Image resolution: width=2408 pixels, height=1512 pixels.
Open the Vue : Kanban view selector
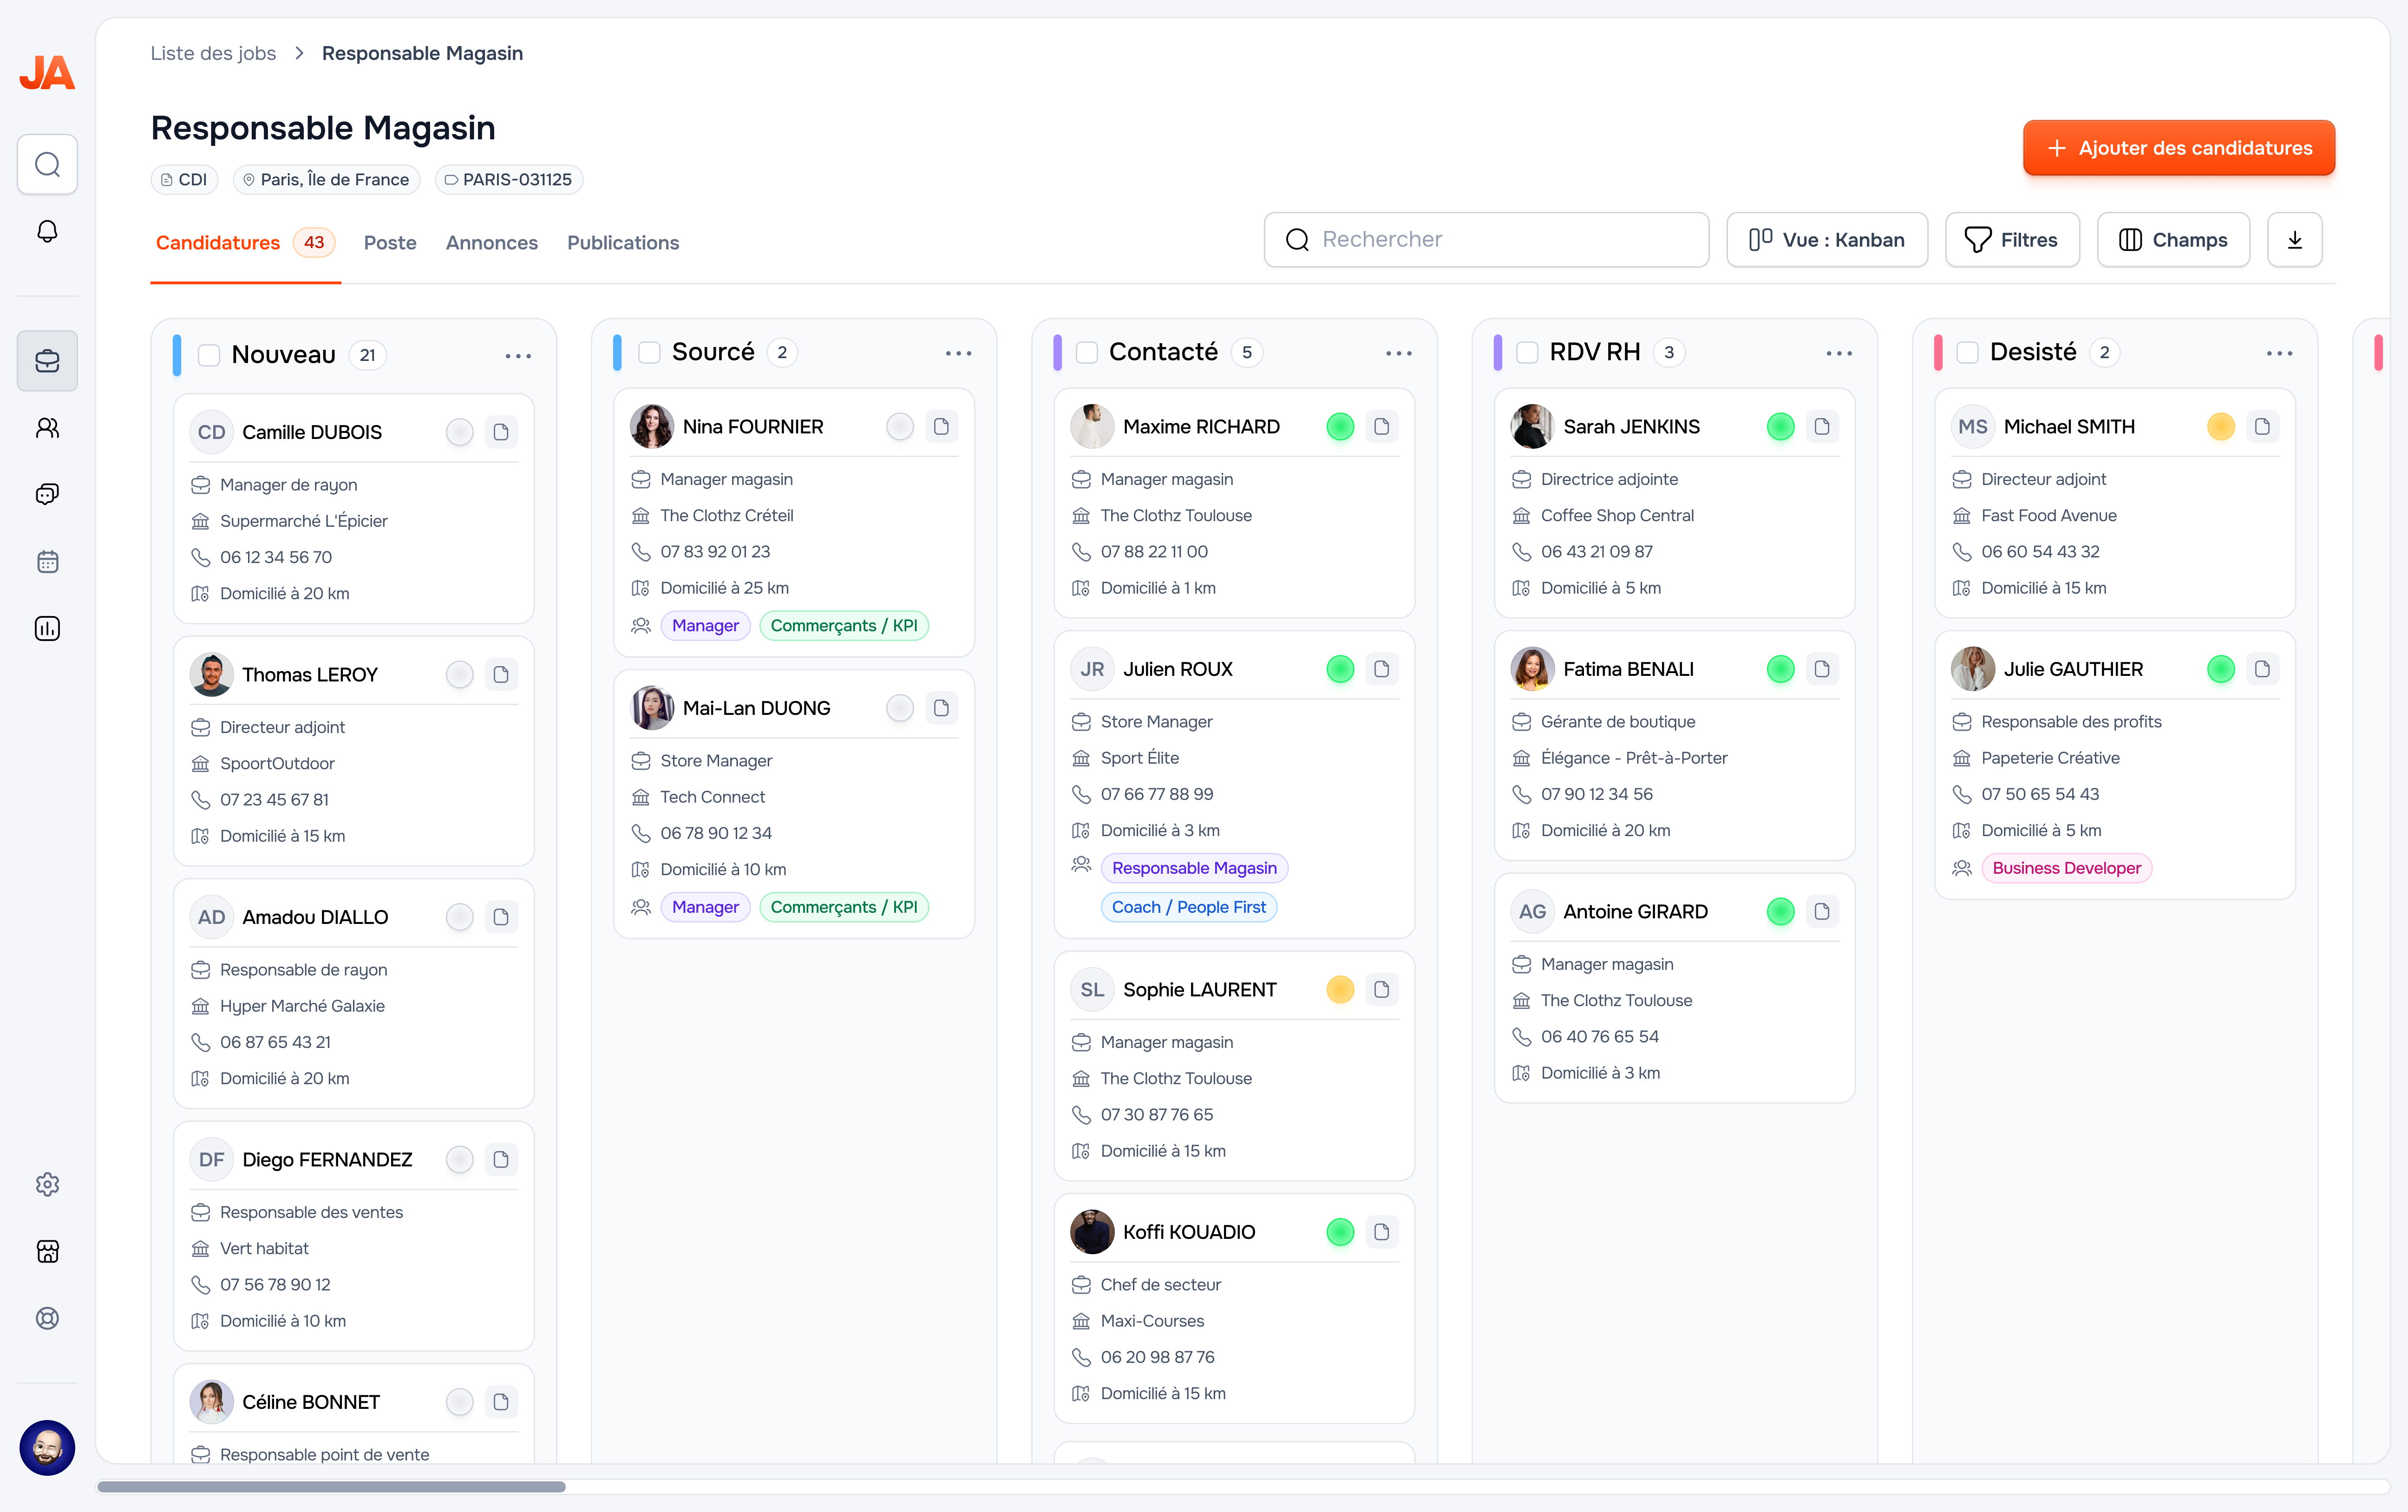click(x=1827, y=240)
